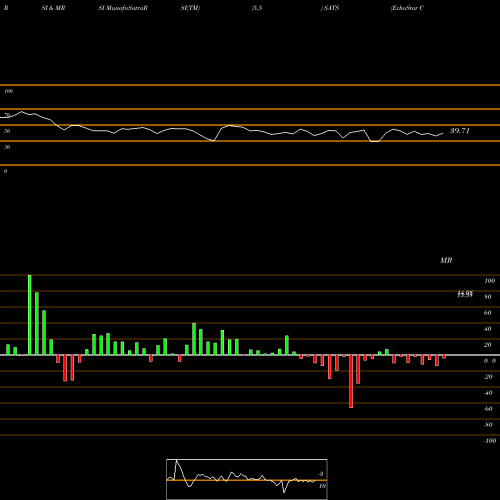Click the -3 label in mini chart
Screen dimensions: 500x500
[320, 474]
